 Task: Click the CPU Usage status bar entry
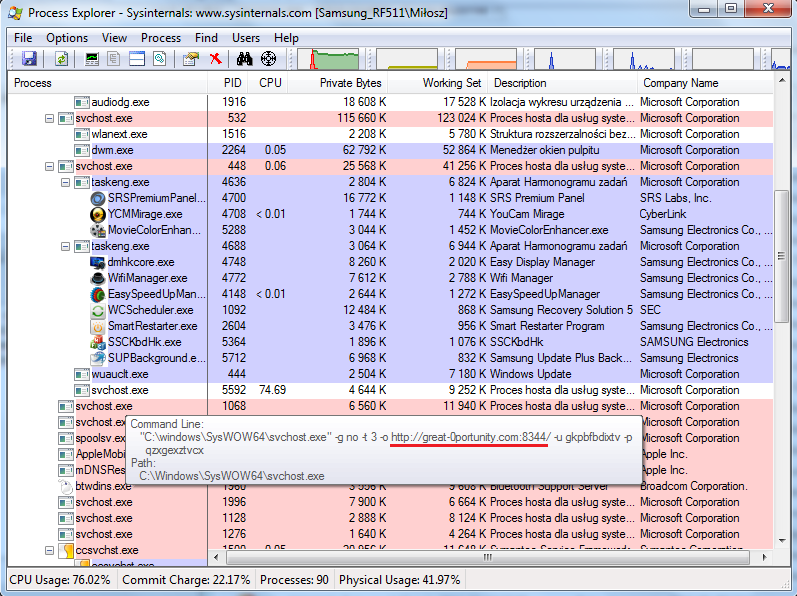pos(60,580)
